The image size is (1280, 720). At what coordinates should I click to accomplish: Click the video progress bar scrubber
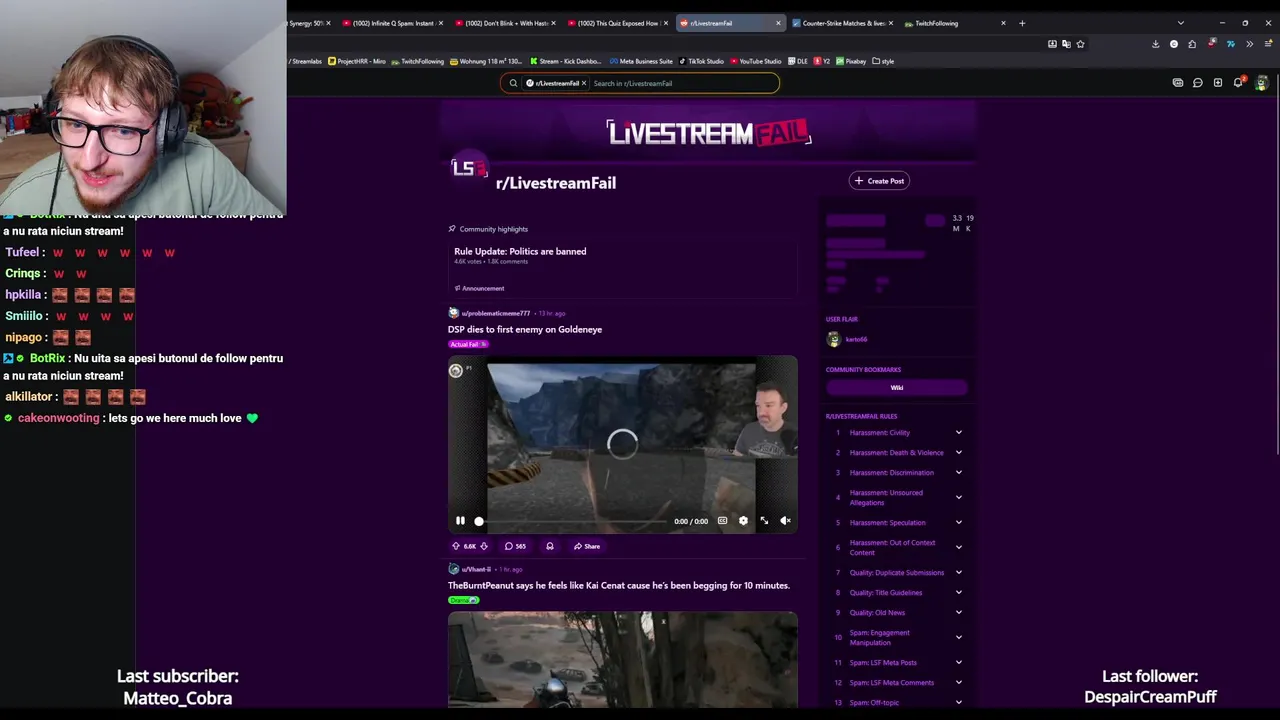[479, 521]
